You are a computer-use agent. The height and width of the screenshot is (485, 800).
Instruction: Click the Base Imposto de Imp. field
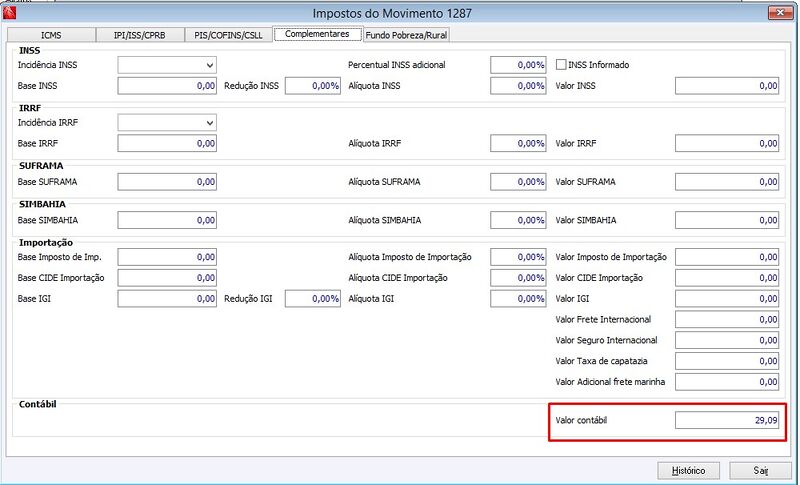tap(167, 257)
